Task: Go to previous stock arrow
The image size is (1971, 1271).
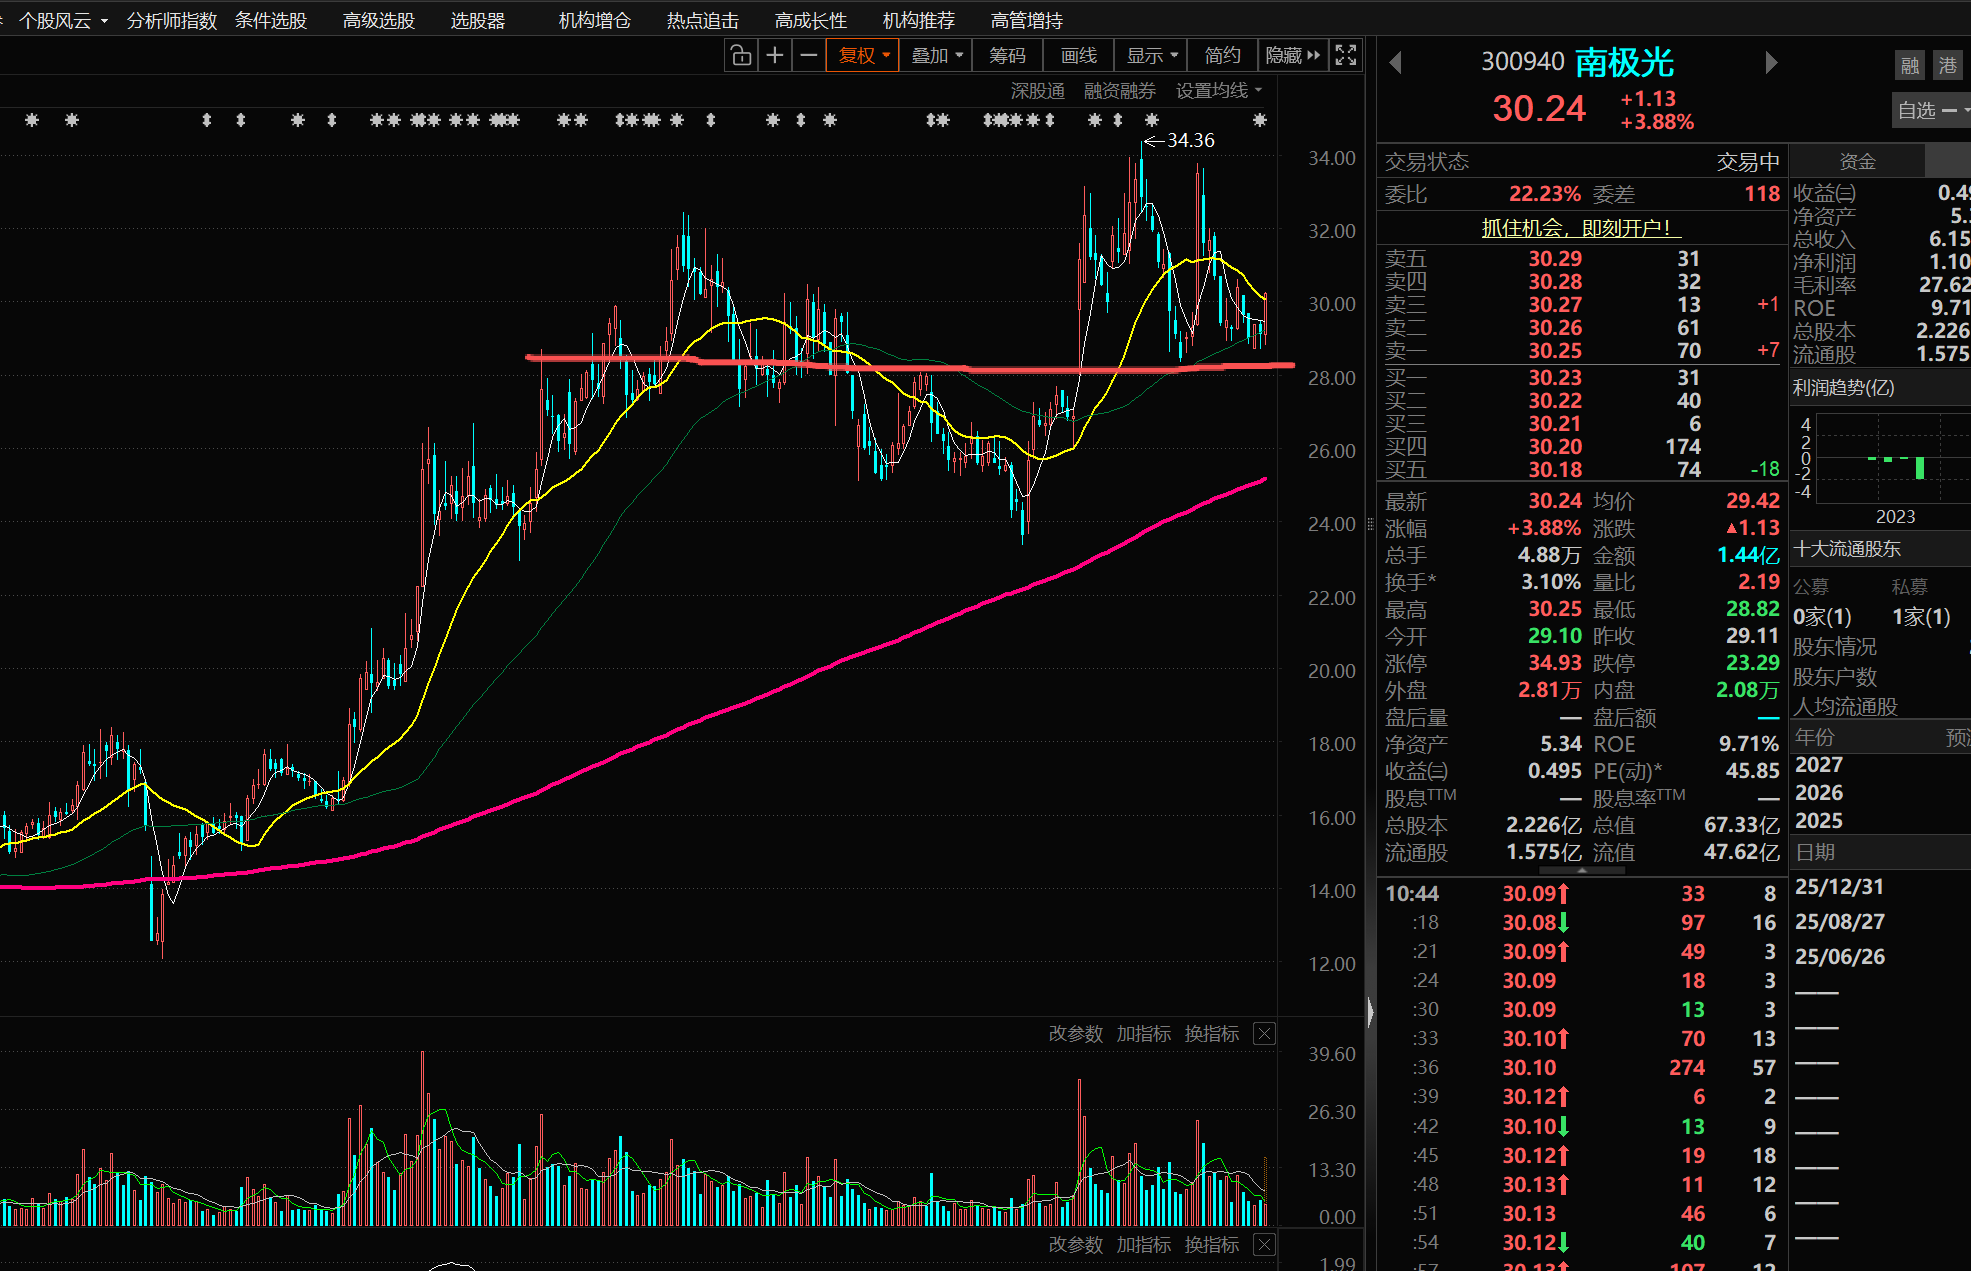Action: coord(1396,64)
